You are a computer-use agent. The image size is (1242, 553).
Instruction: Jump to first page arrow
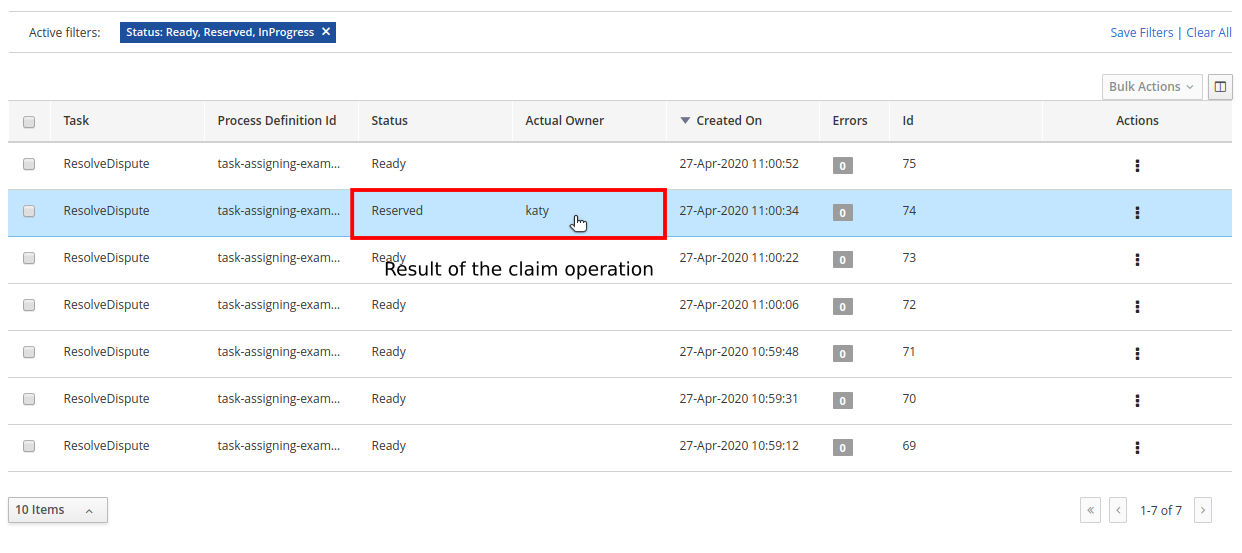tap(1090, 510)
